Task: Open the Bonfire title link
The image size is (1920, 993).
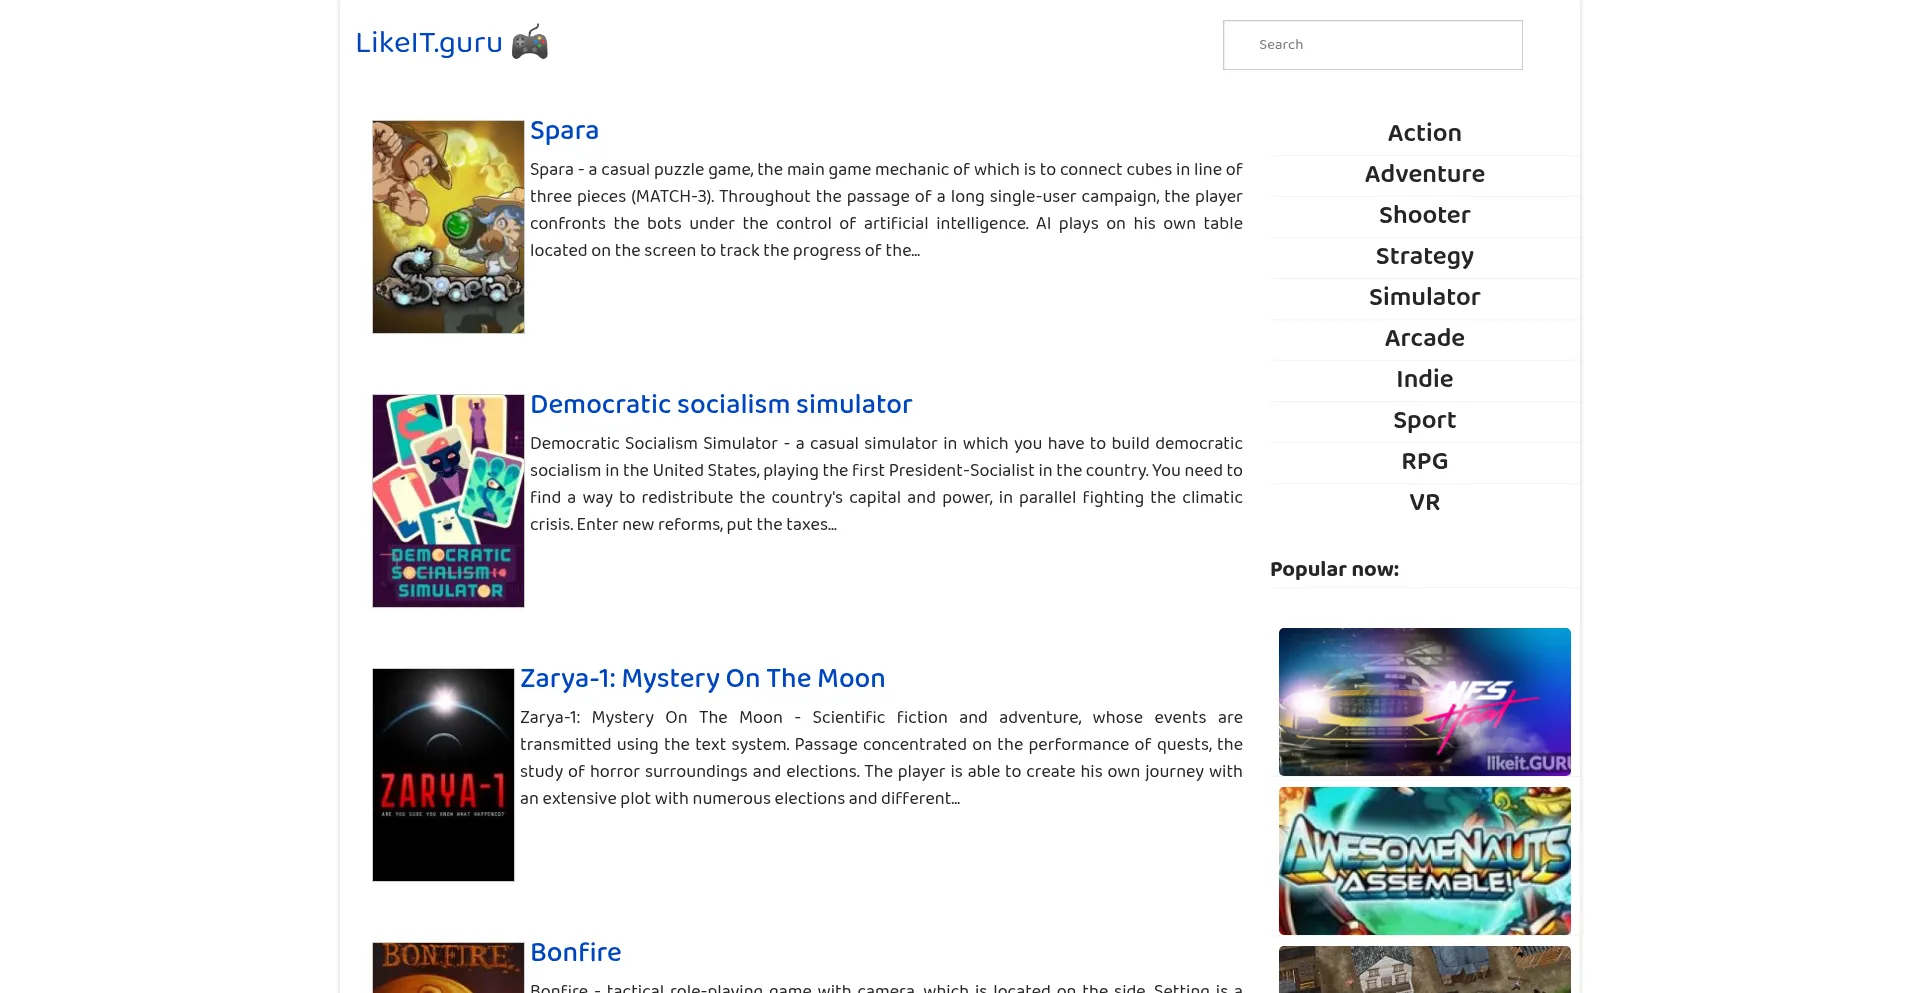Action: tap(576, 953)
